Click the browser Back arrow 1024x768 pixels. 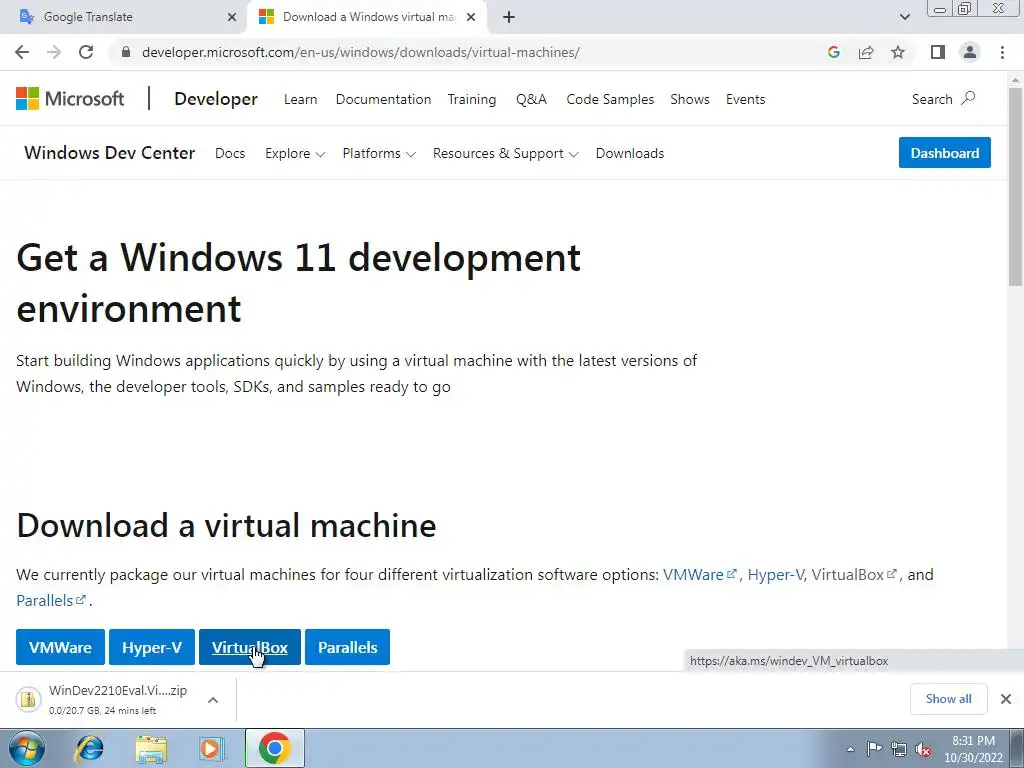click(22, 52)
